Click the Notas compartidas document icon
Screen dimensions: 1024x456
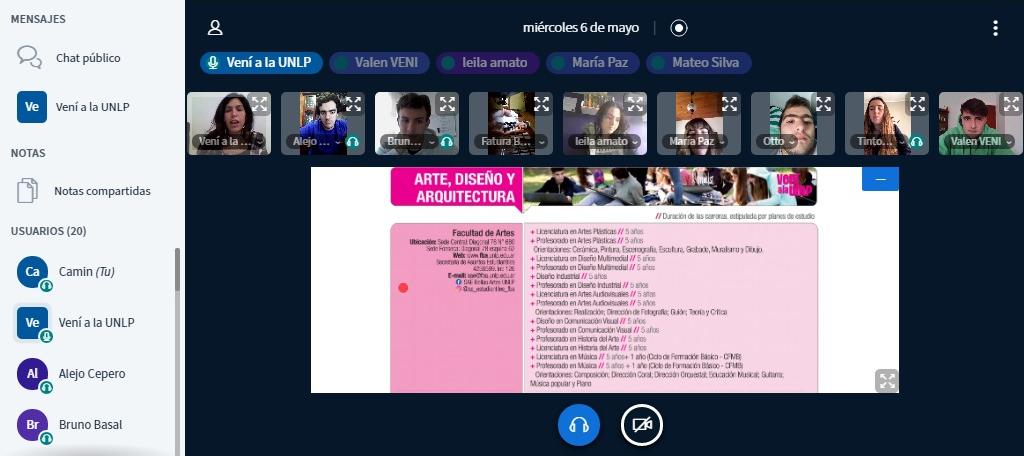[x=29, y=190]
